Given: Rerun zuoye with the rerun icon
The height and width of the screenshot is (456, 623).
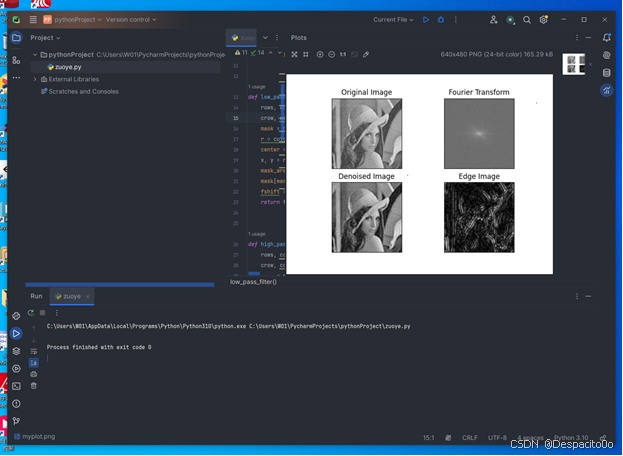Looking at the screenshot, I should [x=31, y=313].
